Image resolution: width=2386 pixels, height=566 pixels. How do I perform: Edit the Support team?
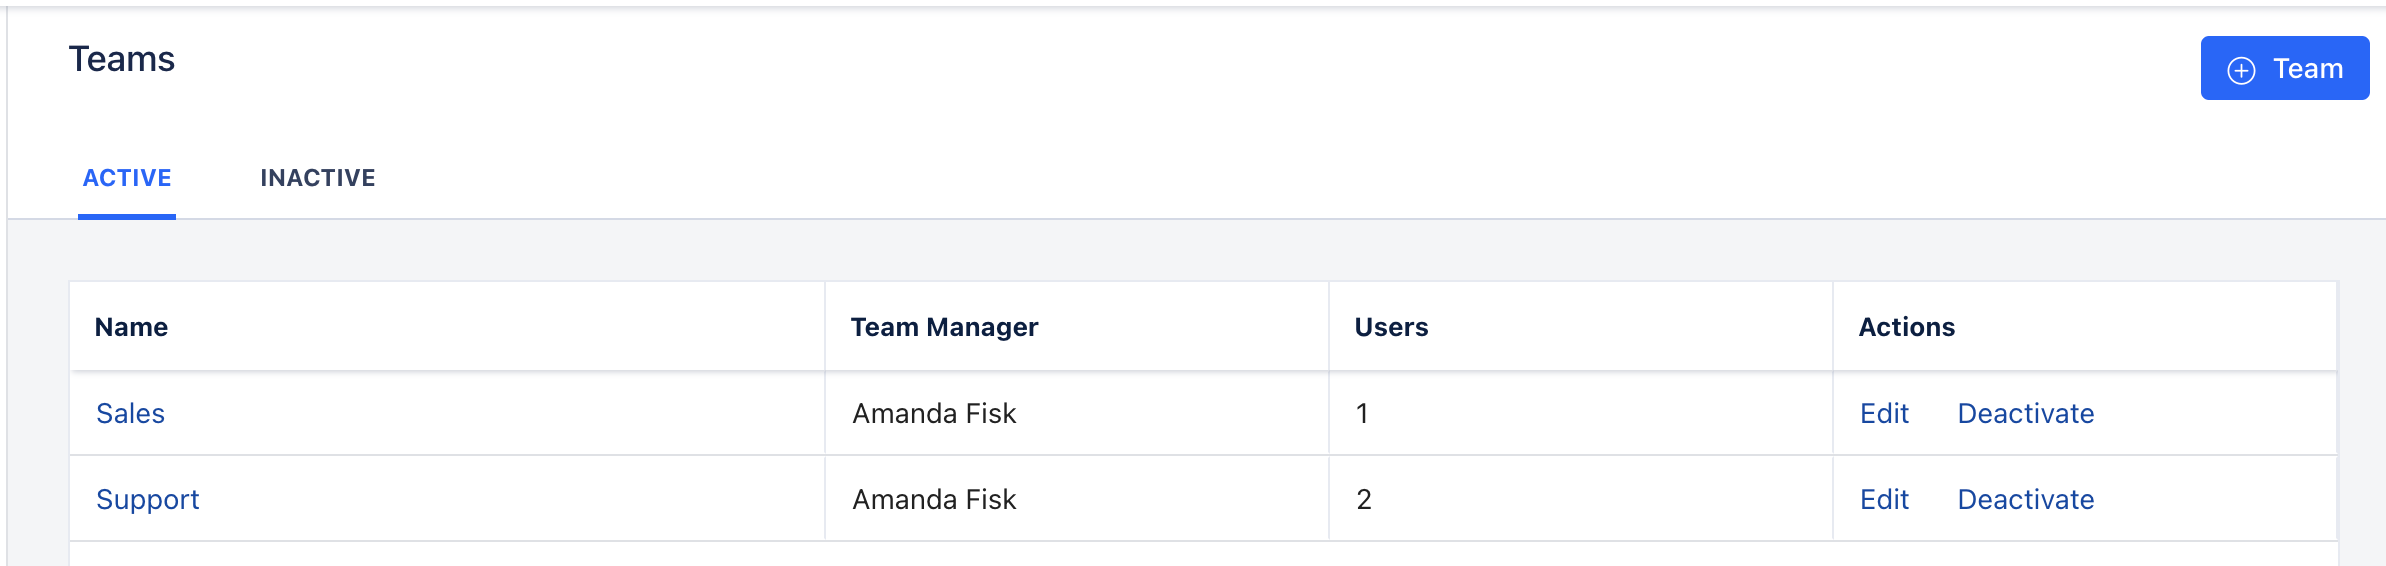1884,500
